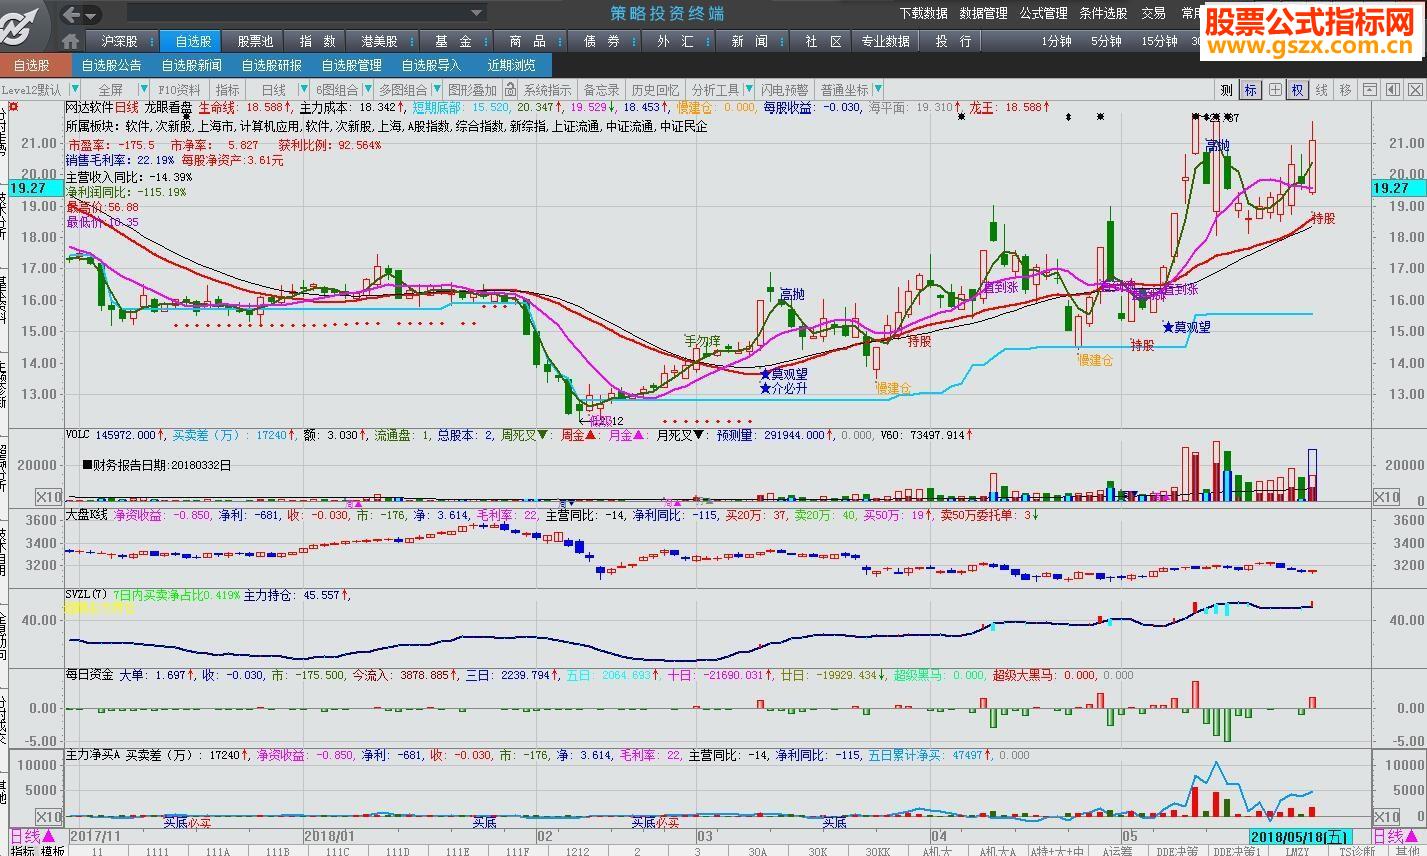Switch to the 沪深股 market tab
Screen dimensions: 1427x856
tap(119, 41)
